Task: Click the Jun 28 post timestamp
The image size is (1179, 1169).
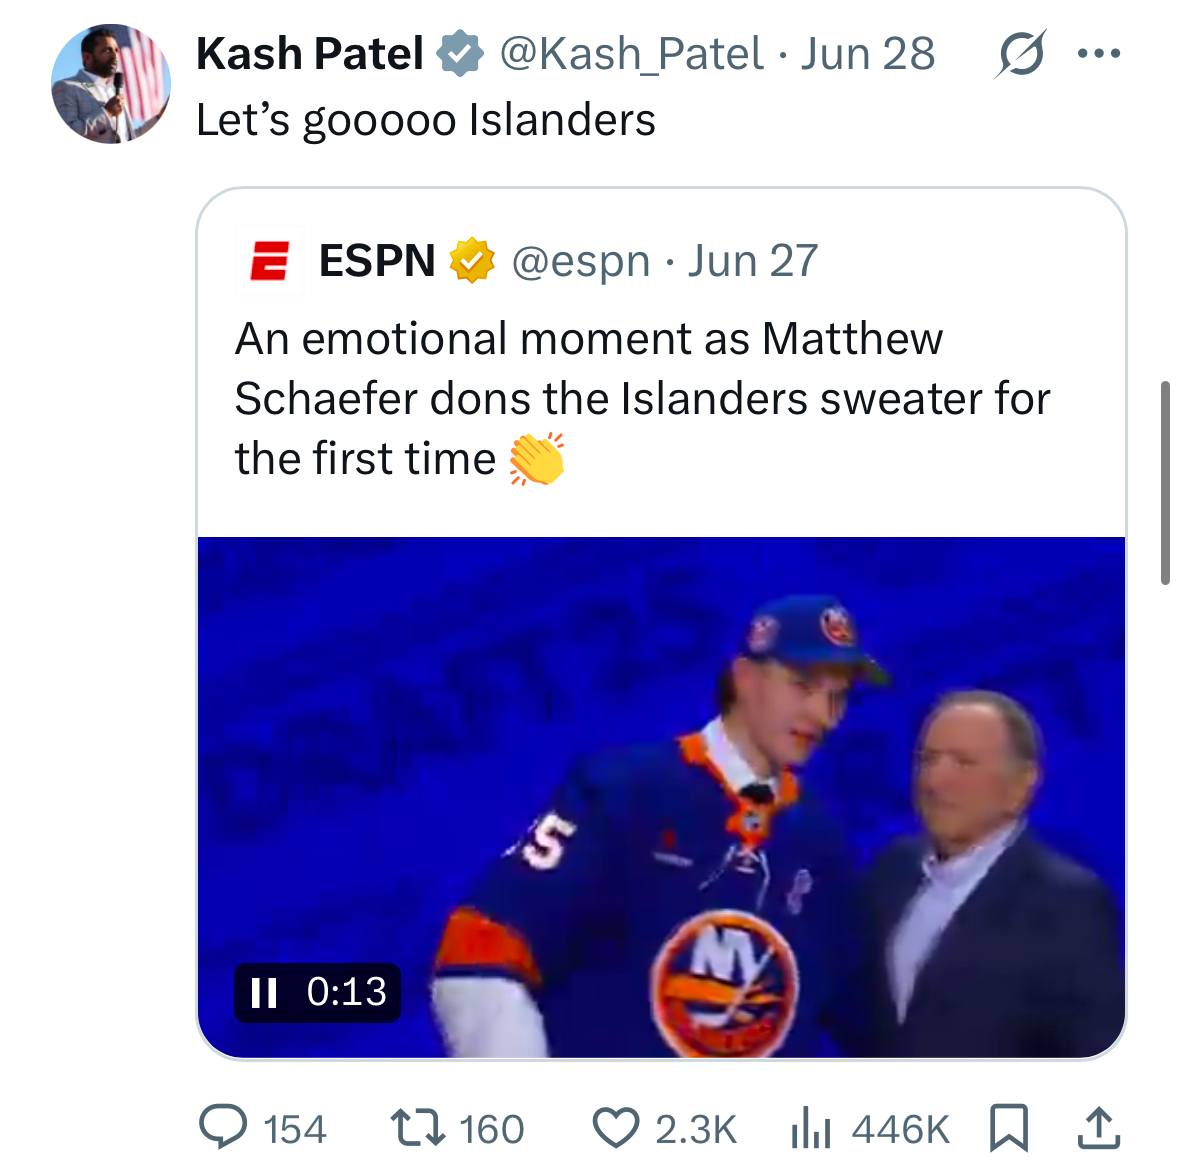Action: coord(867,54)
